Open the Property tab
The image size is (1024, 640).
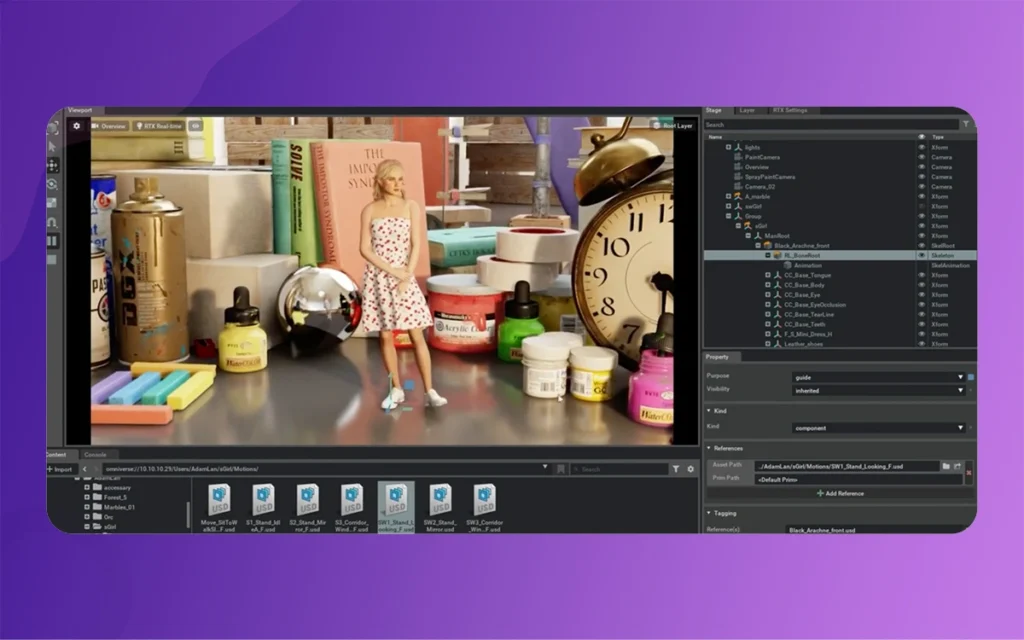pyautogui.click(x=717, y=357)
